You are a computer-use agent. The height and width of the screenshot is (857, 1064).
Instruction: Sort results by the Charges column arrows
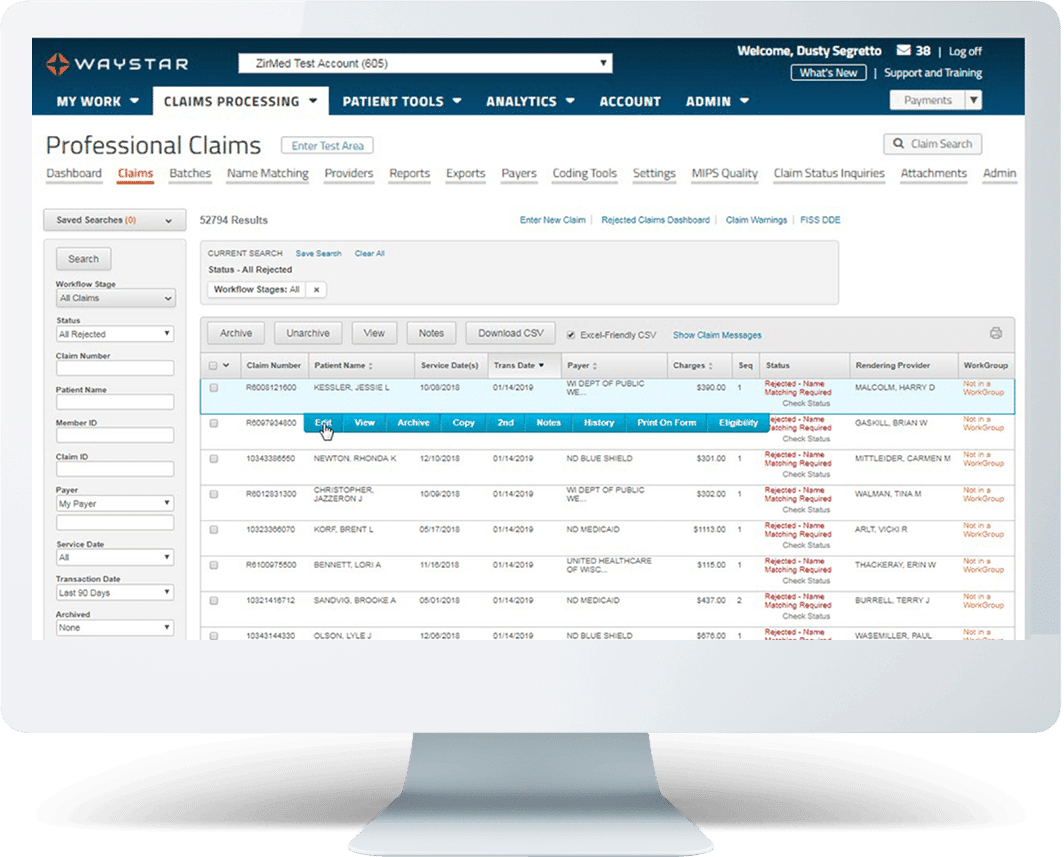[x=713, y=364]
